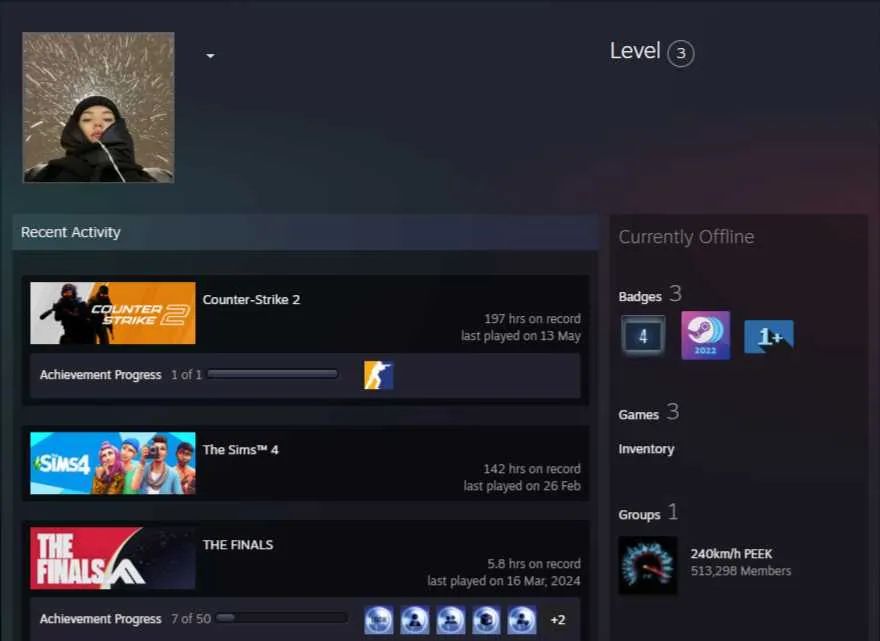Click the 'Currently Offline' status text
Viewport: 880px width, 641px height.
[x=686, y=237]
